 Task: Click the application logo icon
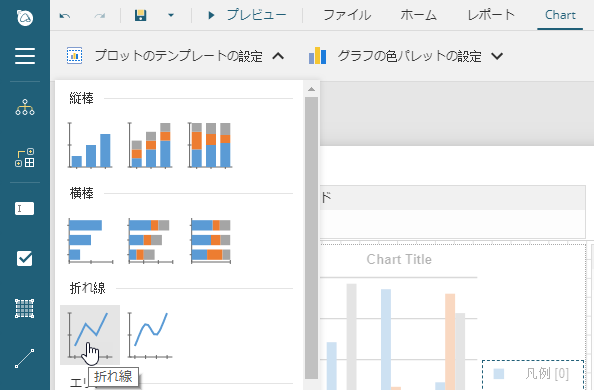[25, 17]
